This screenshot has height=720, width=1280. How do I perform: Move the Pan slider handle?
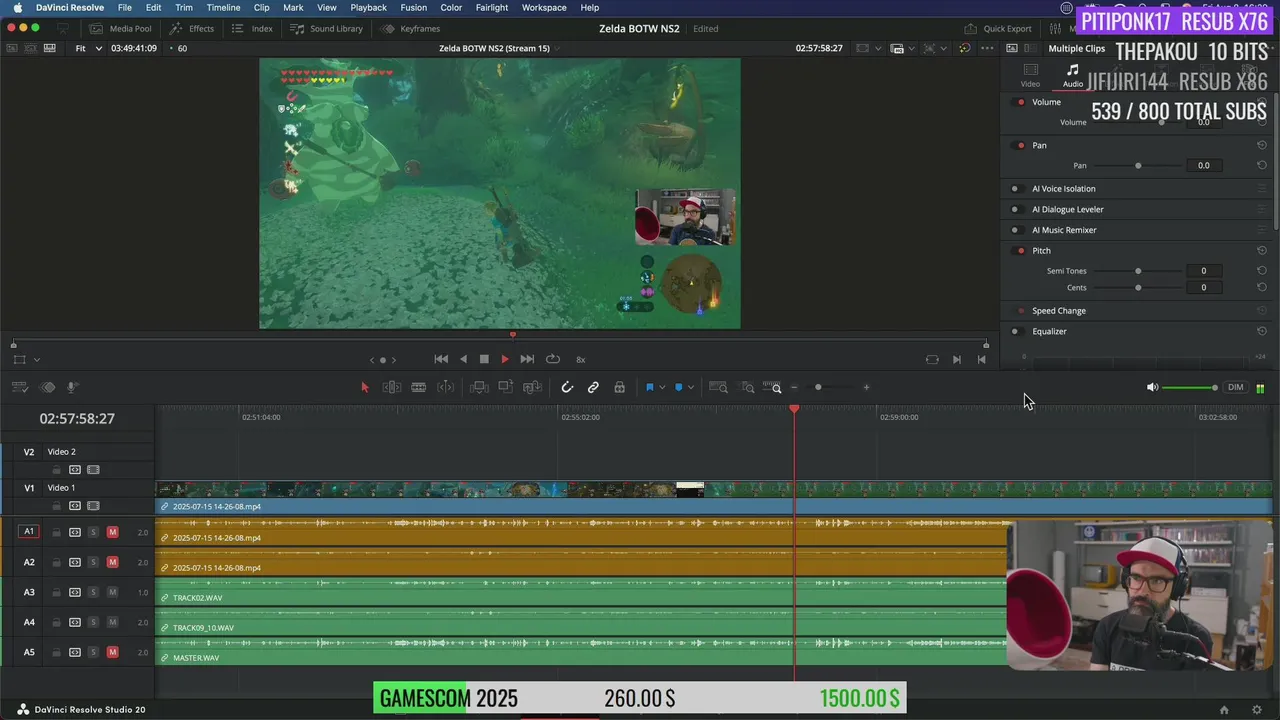(1138, 165)
